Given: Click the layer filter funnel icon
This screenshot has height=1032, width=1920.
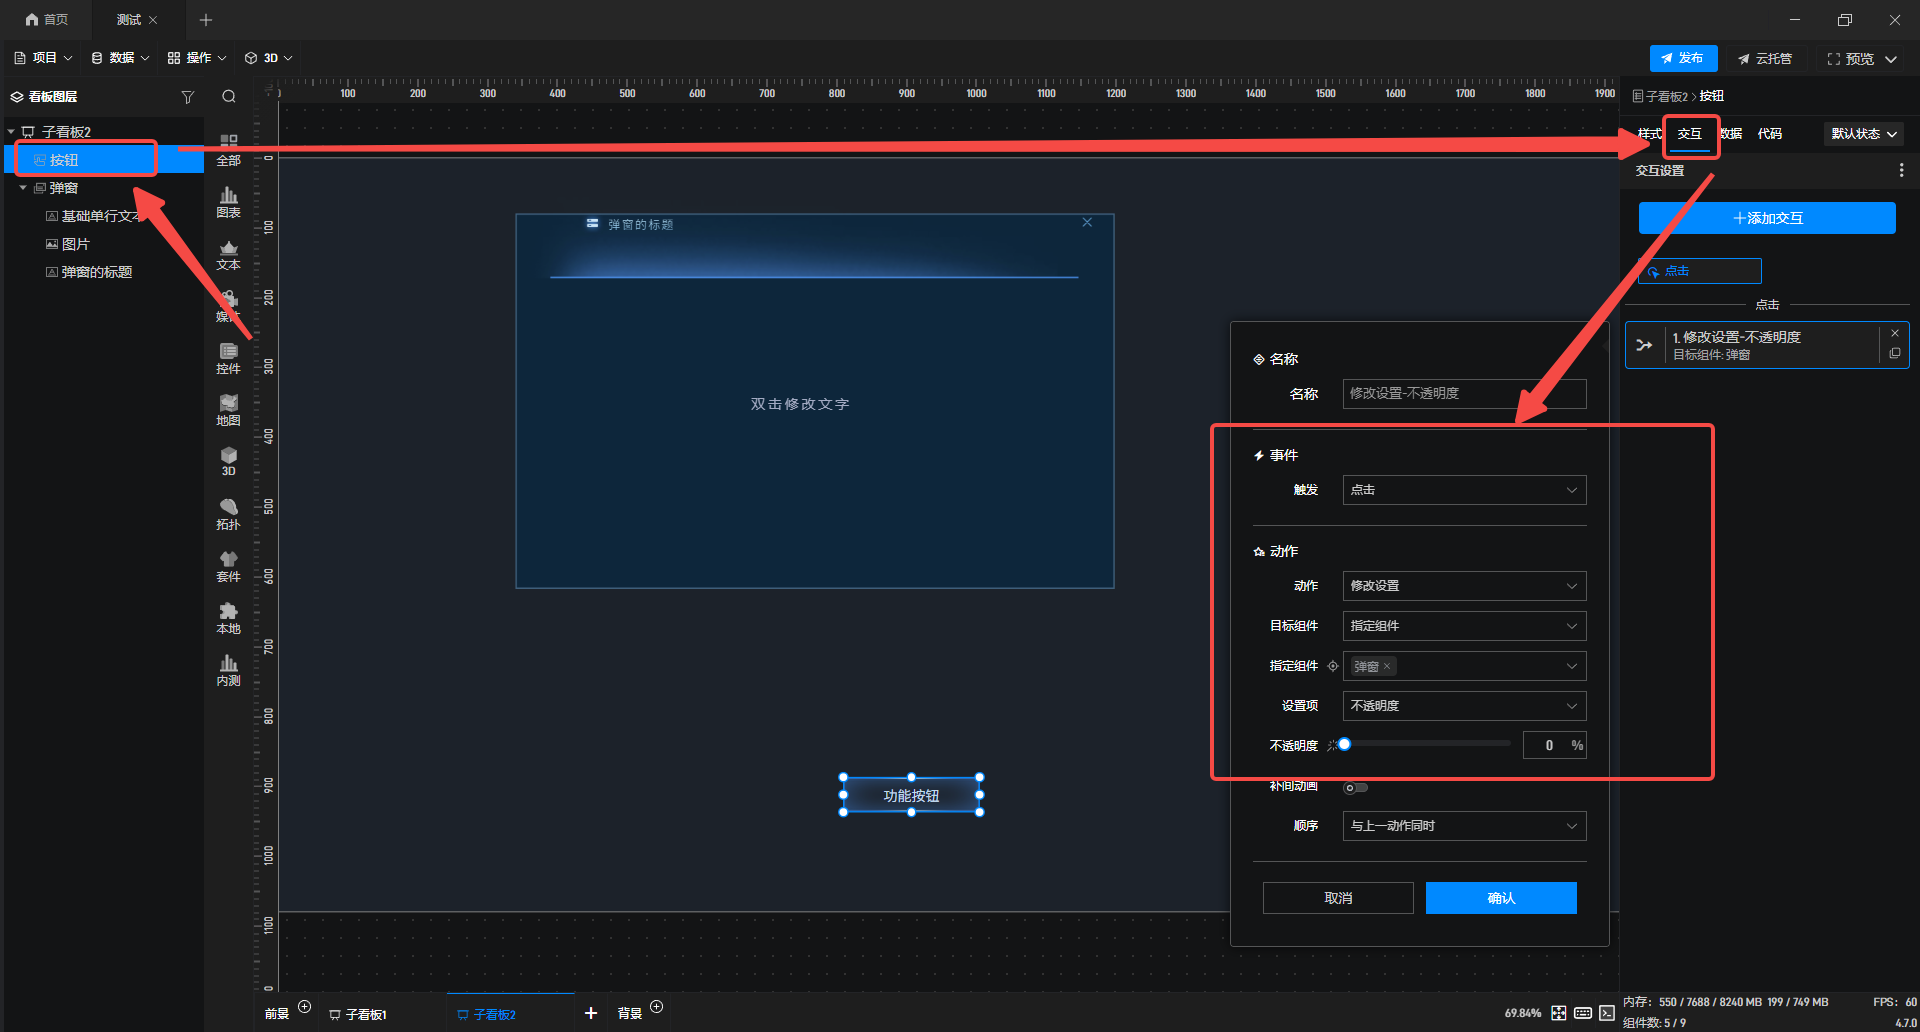Looking at the screenshot, I should coord(187,97).
